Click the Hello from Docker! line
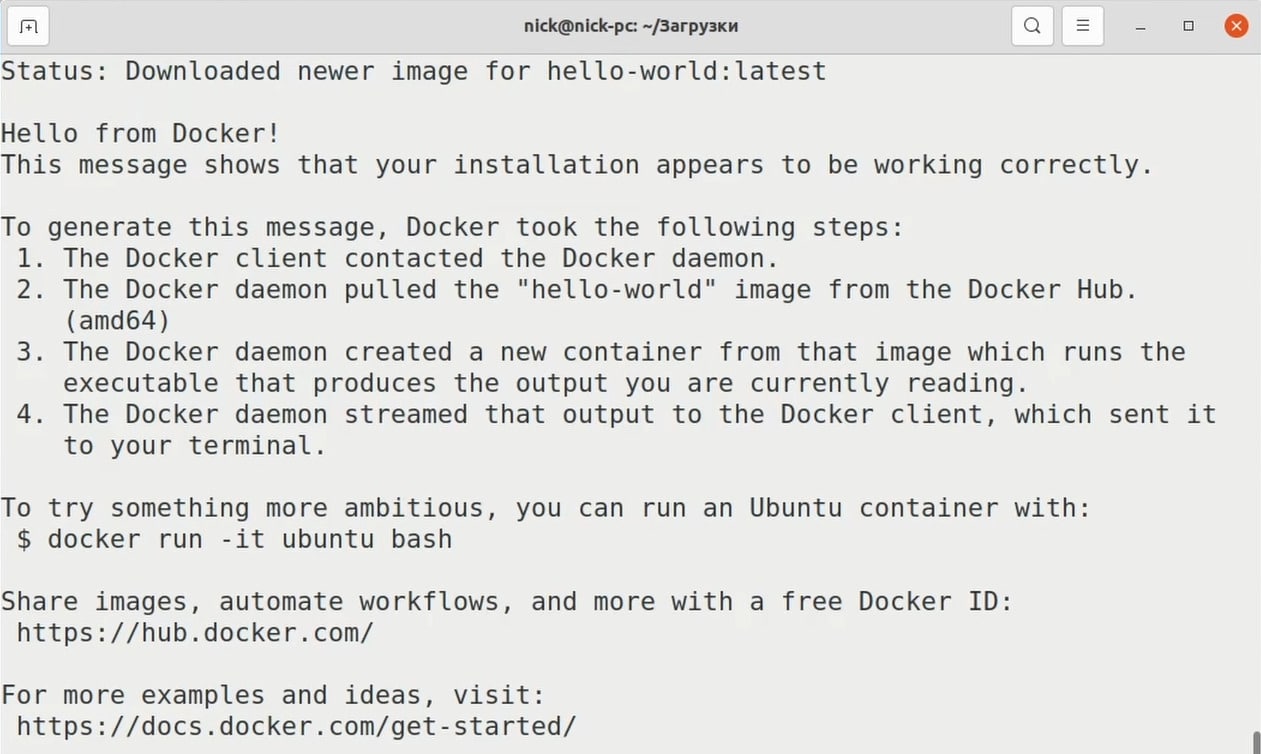This screenshot has height=754, width=1261. (x=141, y=133)
